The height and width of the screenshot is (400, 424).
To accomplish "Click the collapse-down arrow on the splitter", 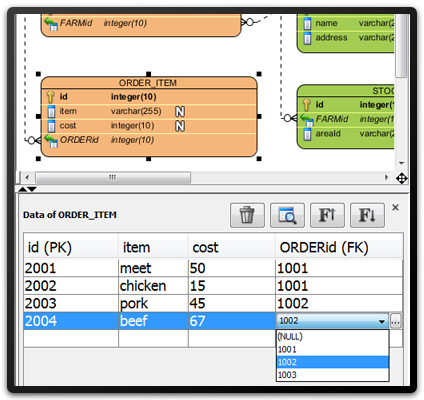I will tap(32, 189).
